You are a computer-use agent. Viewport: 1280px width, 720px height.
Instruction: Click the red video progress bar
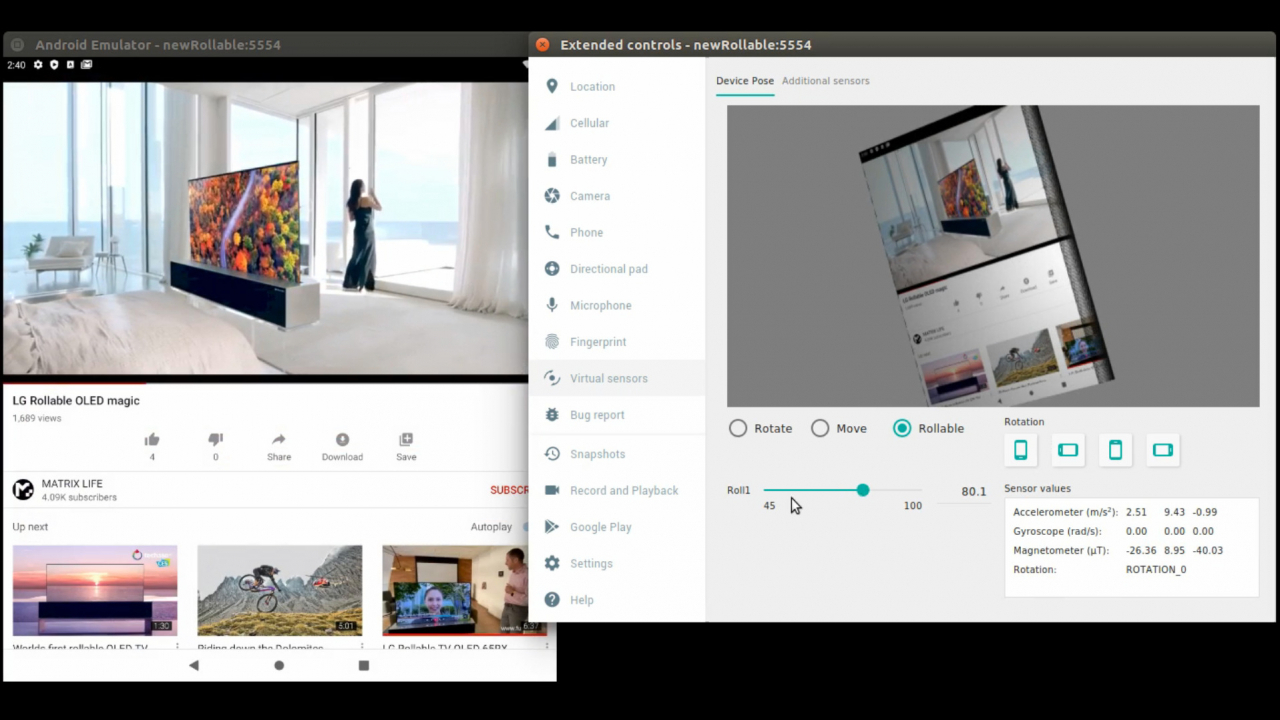(74, 382)
